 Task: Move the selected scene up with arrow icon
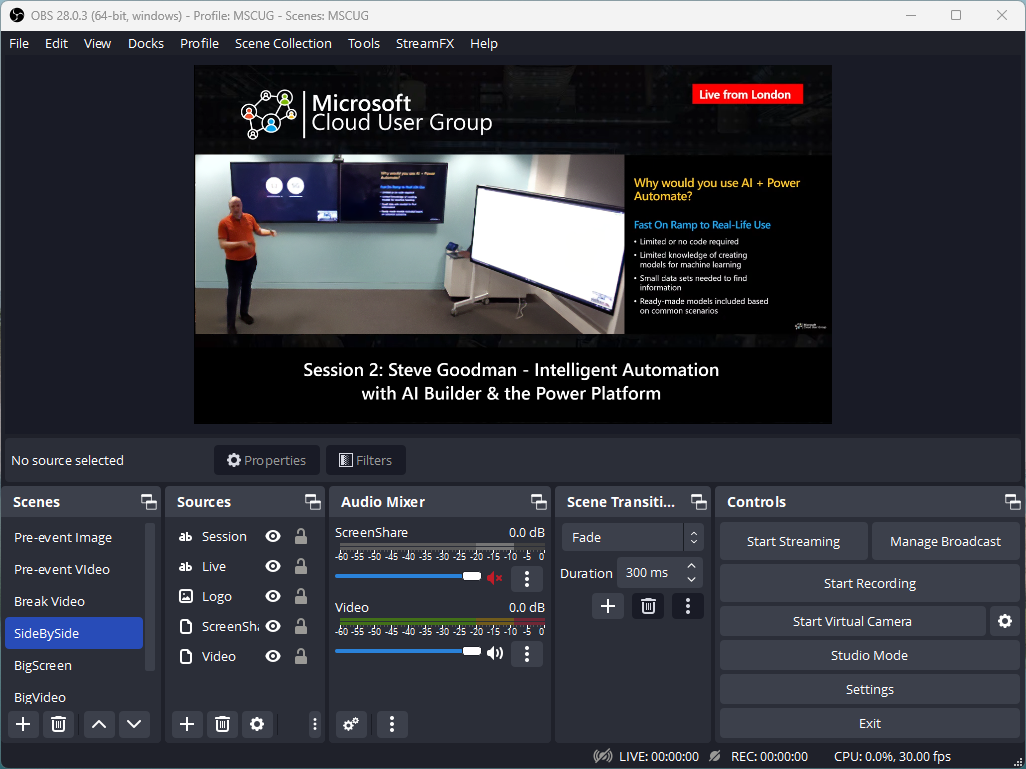pyautogui.click(x=98, y=724)
